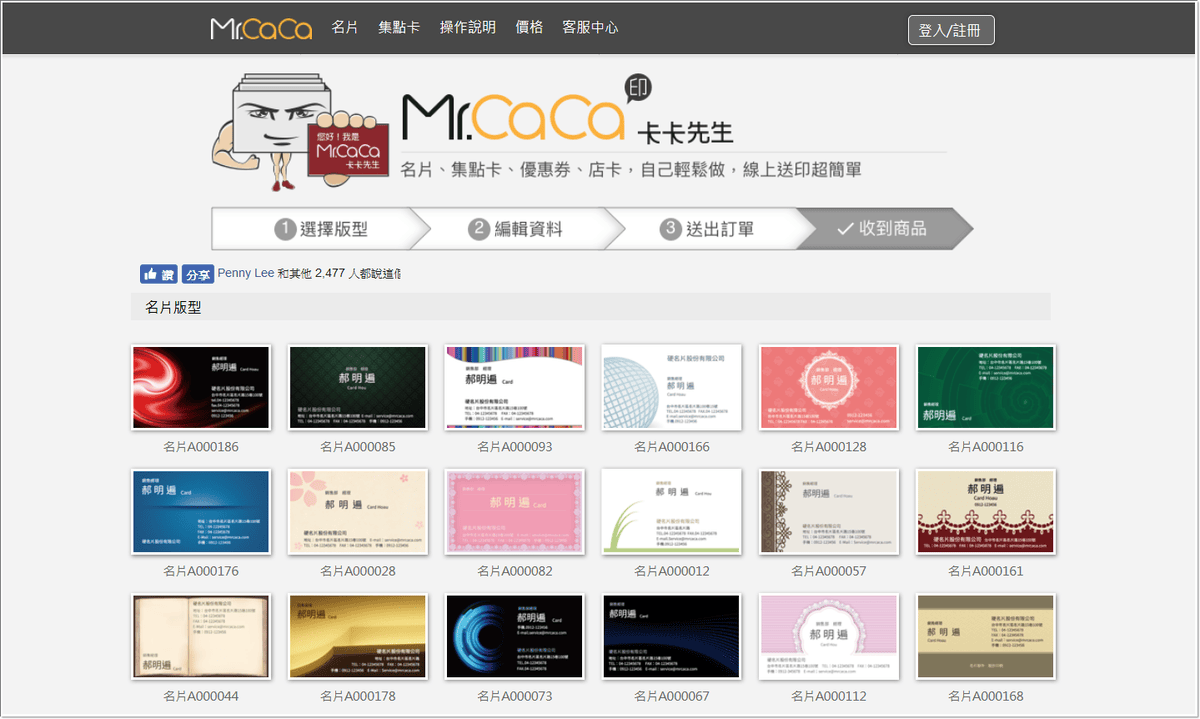Click the label 名片A000178
1200x719 pixels.
358,697
